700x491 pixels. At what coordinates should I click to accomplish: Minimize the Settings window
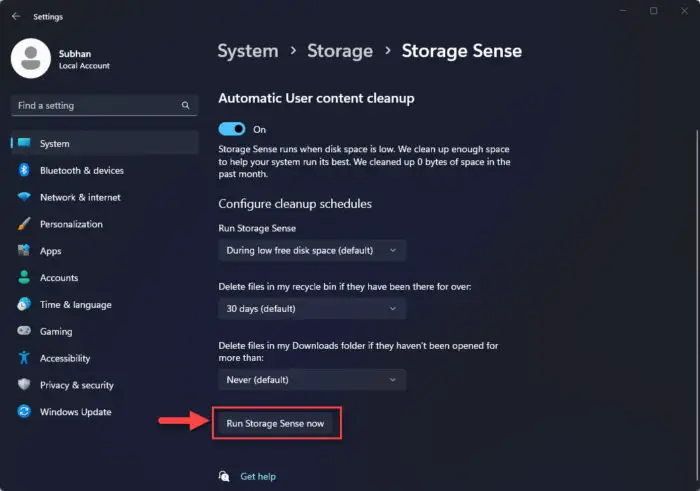623,11
